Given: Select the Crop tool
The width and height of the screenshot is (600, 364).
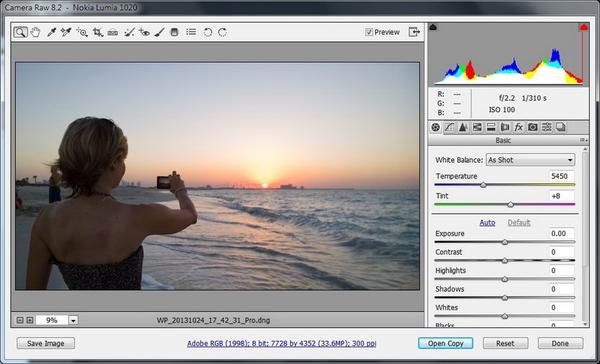Looking at the screenshot, I should 98,32.
